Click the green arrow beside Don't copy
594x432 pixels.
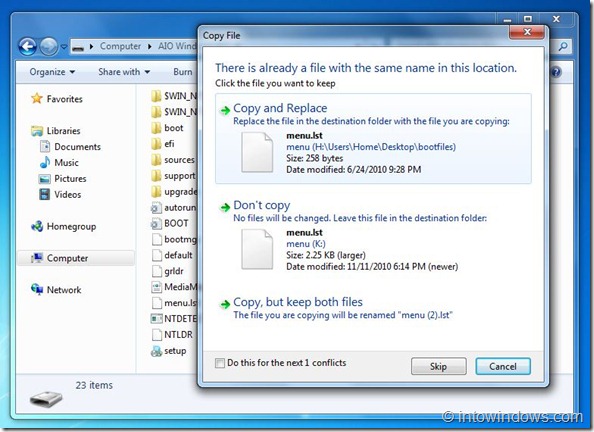click(x=225, y=207)
